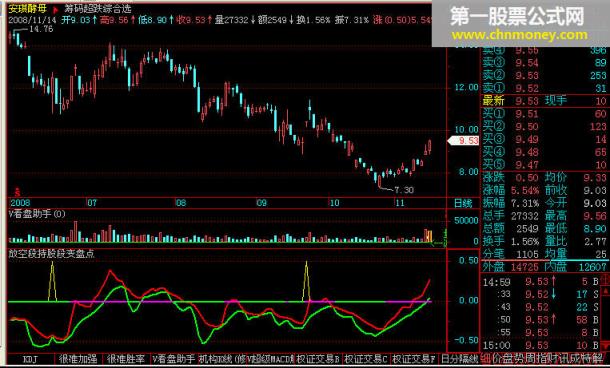Click the 买② bid price row
This screenshot has height=368, width=610.
point(544,126)
